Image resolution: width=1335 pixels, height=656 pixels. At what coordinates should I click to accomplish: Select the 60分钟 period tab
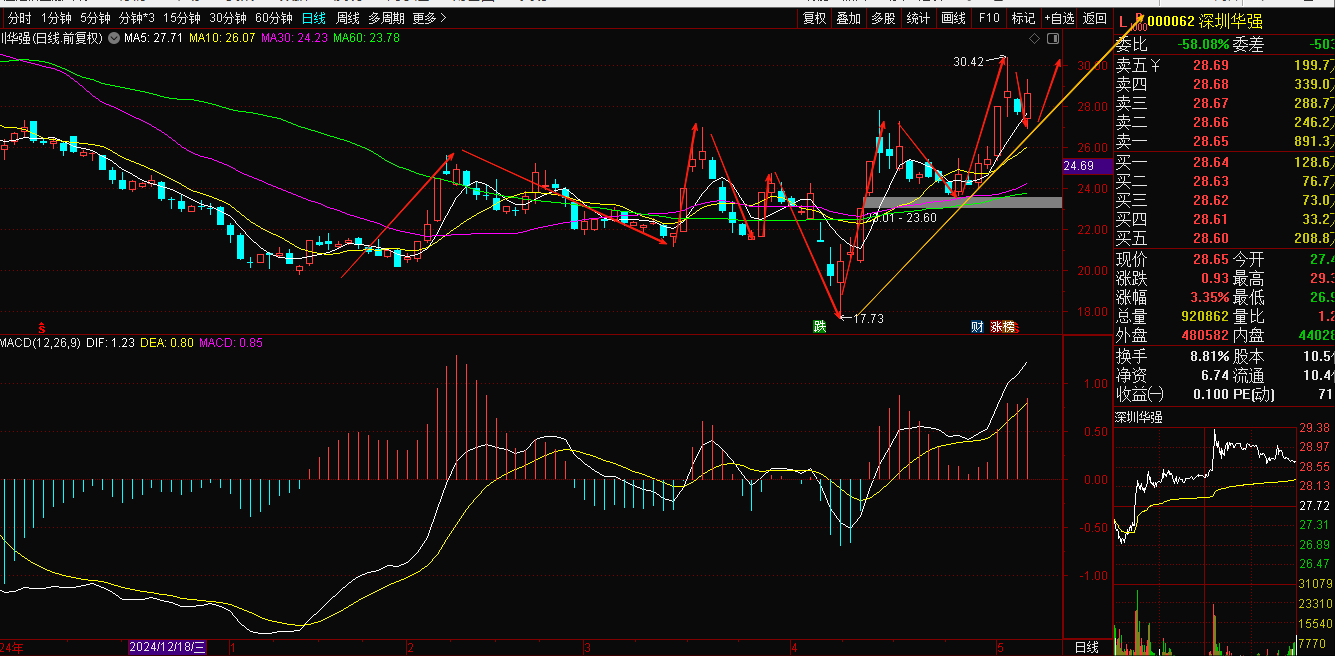(x=274, y=18)
